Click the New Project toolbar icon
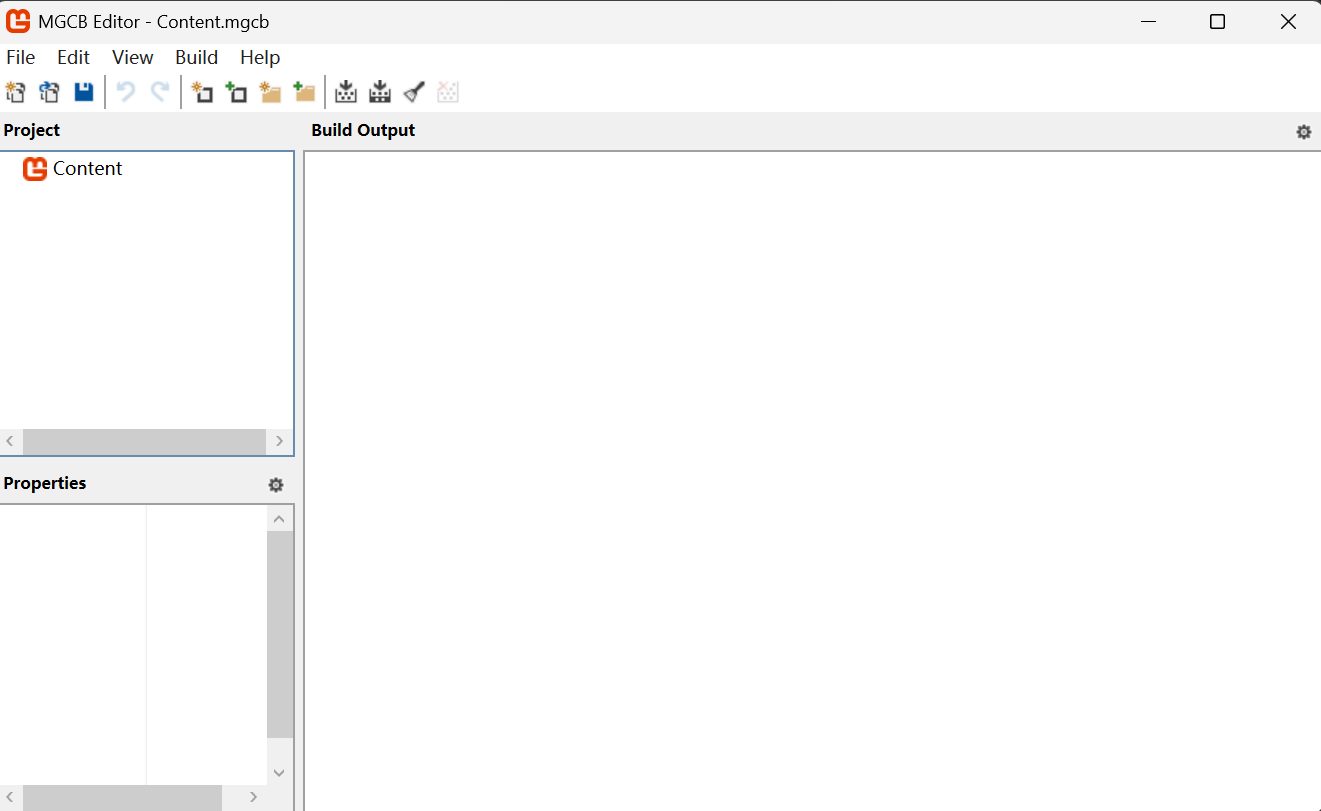This screenshot has width=1321, height=811. pyautogui.click(x=15, y=93)
